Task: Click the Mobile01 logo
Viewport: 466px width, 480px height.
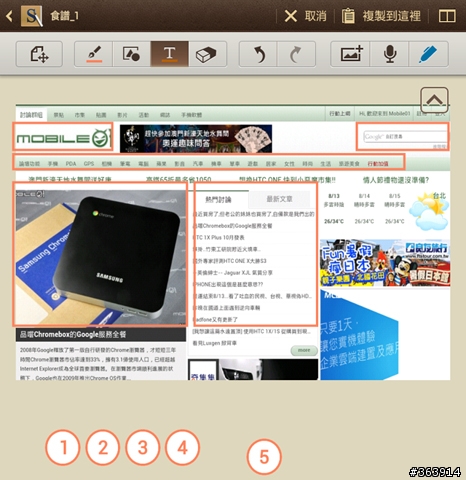Action: pos(63,138)
